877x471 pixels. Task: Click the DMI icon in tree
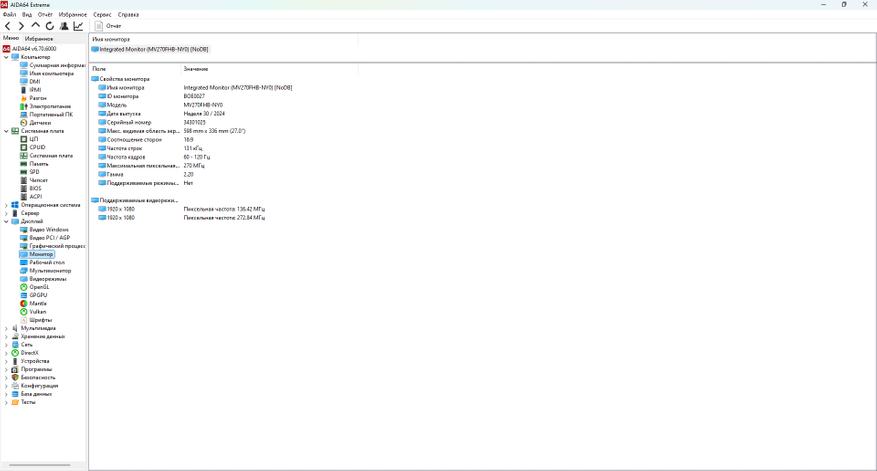click(x=23, y=82)
